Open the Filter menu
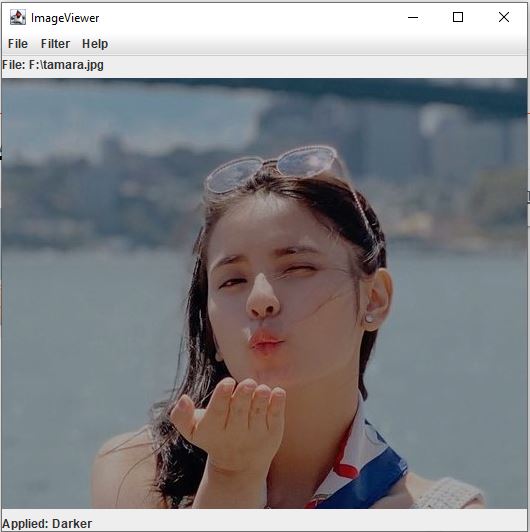The width and height of the screenshot is (530, 532). pyautogui.click(x=55, y=44)
